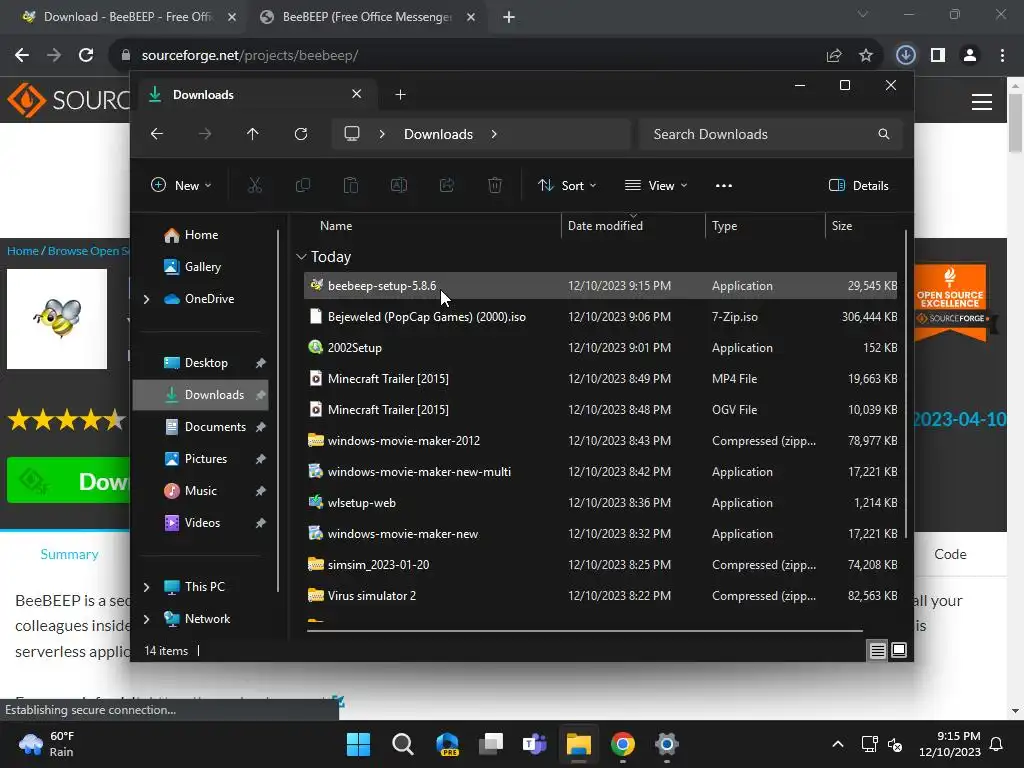Image resolution: width=1024 pixels, height=768 pixels.
Task: Open the View dropdown menu
Action: click(656, 185)
